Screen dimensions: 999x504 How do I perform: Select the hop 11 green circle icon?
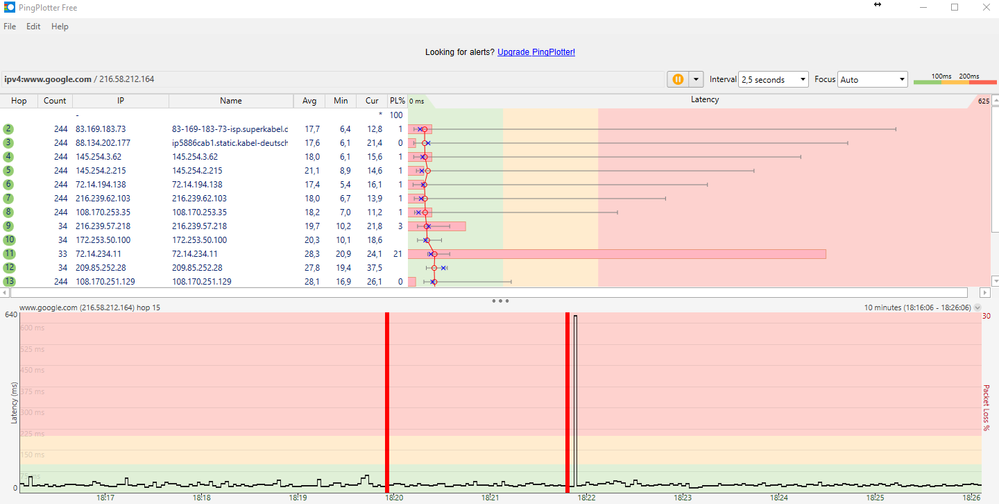point(8,254)
